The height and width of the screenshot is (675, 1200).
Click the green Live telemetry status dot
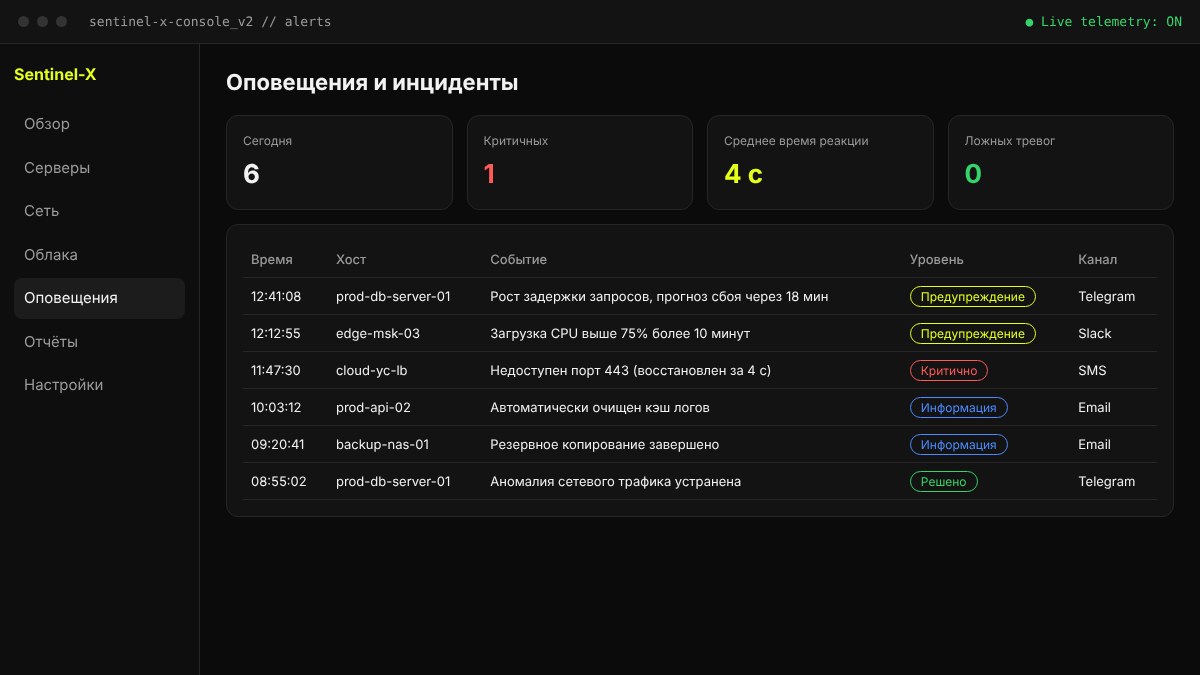point(1030,22)
